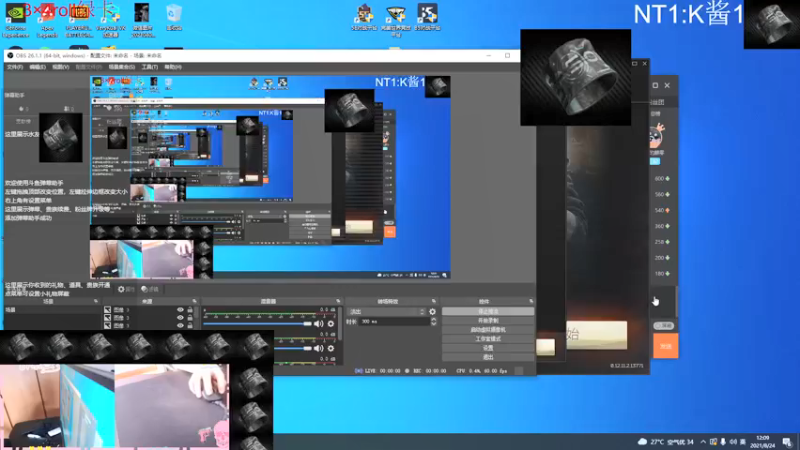
Task: Pop out the 场景 dock panel
Action: click(x=95, y=301)
